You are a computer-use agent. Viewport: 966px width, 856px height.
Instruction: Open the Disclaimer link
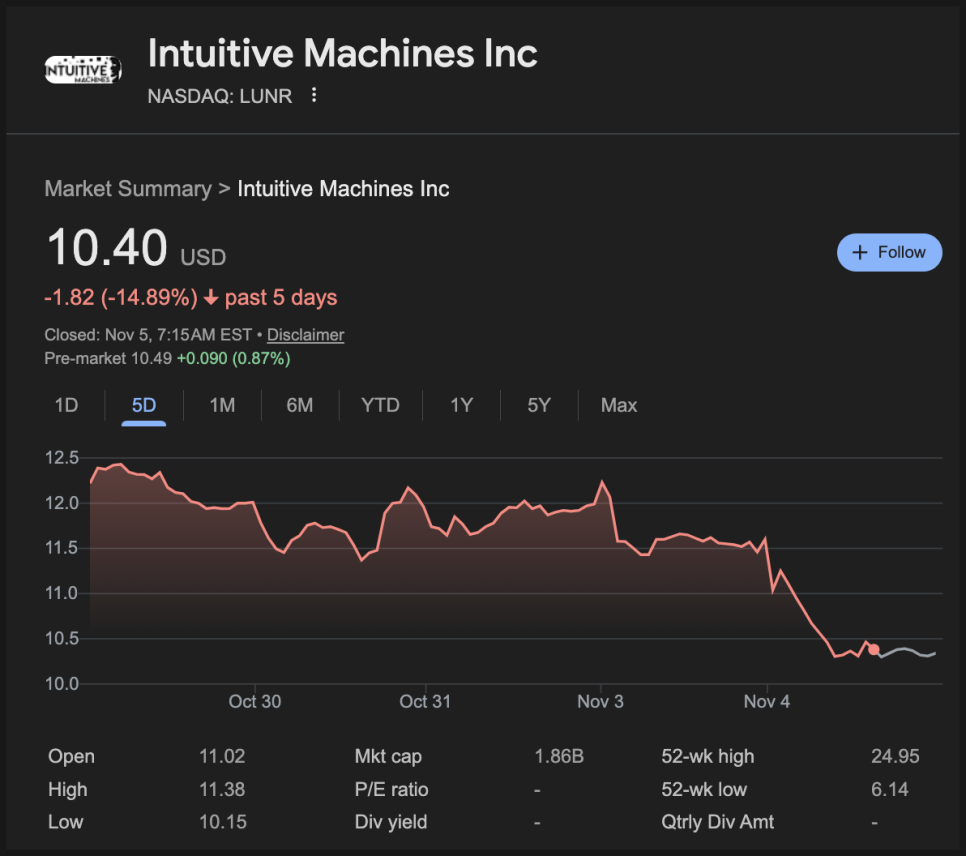click(305, 335)
